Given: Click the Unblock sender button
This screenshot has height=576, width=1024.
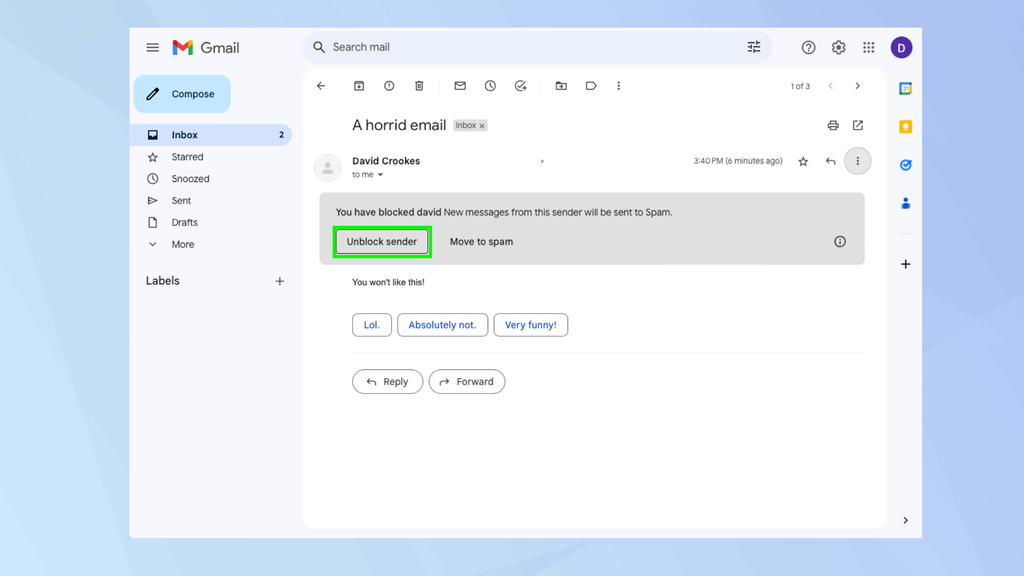Looking at the screenshot, I should pyautogui.click(x=382, y=241).
